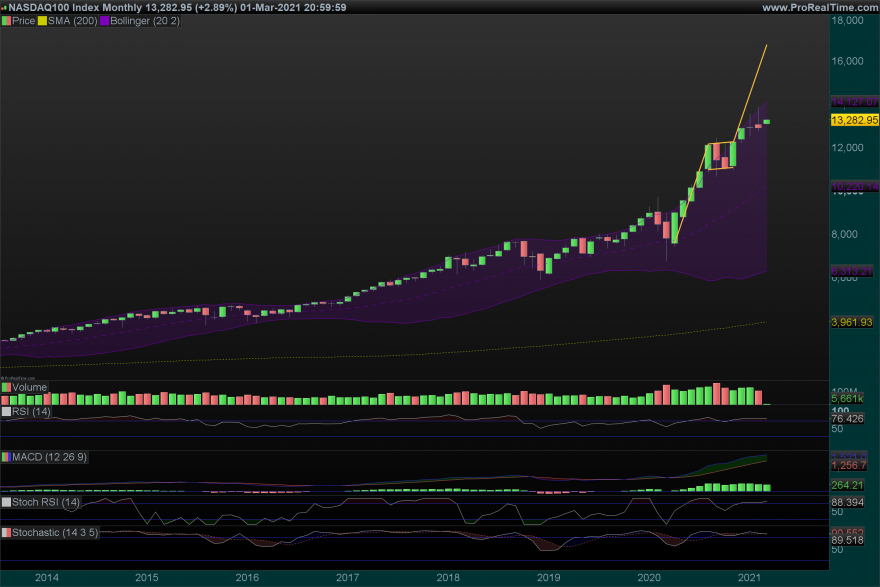The height and width of the screenshot is (587, 880).
Task: Click the 2018 label on time axis
Action: 448,577
